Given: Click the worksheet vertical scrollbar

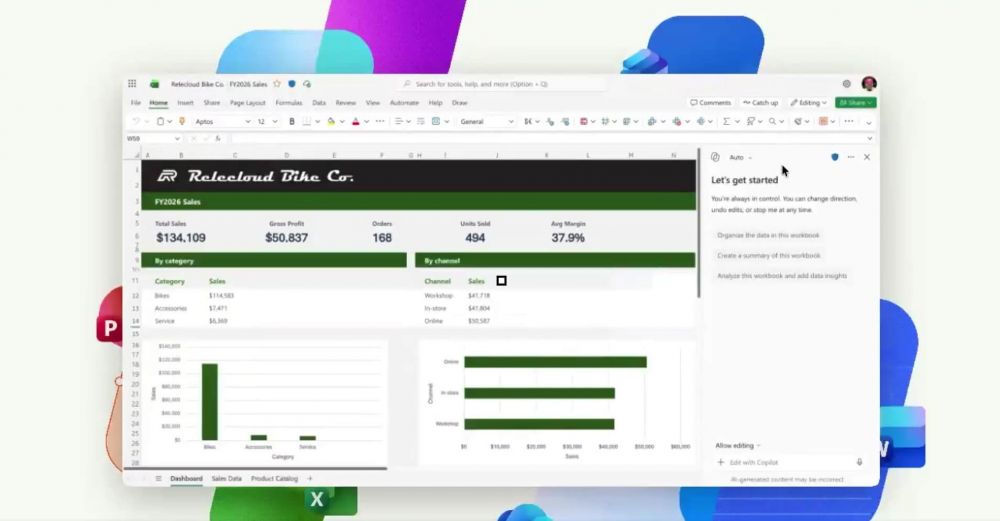Looking at the screenshot, I should pos(699,223).
